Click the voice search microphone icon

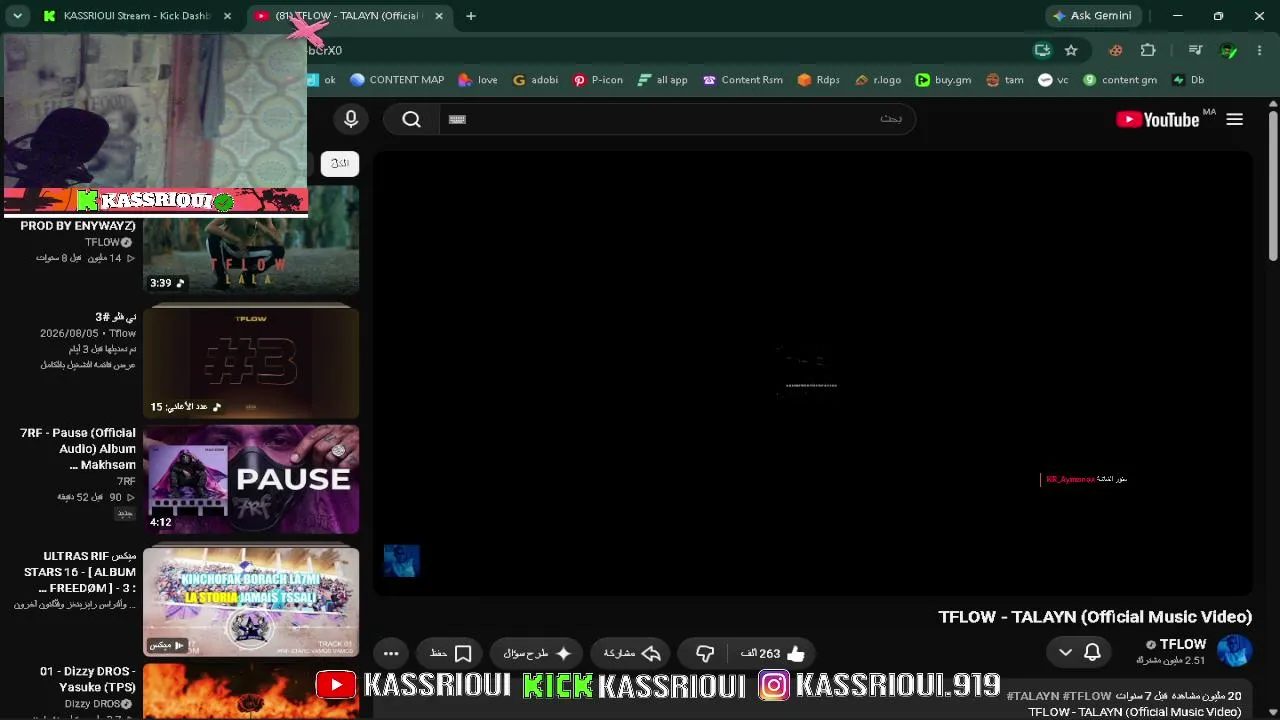coord(351,119)
